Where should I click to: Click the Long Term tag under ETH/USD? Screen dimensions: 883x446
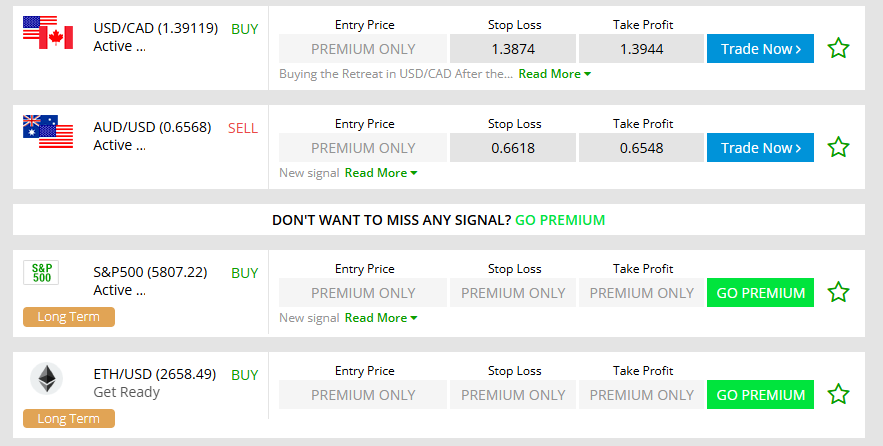tap(69, 418)
